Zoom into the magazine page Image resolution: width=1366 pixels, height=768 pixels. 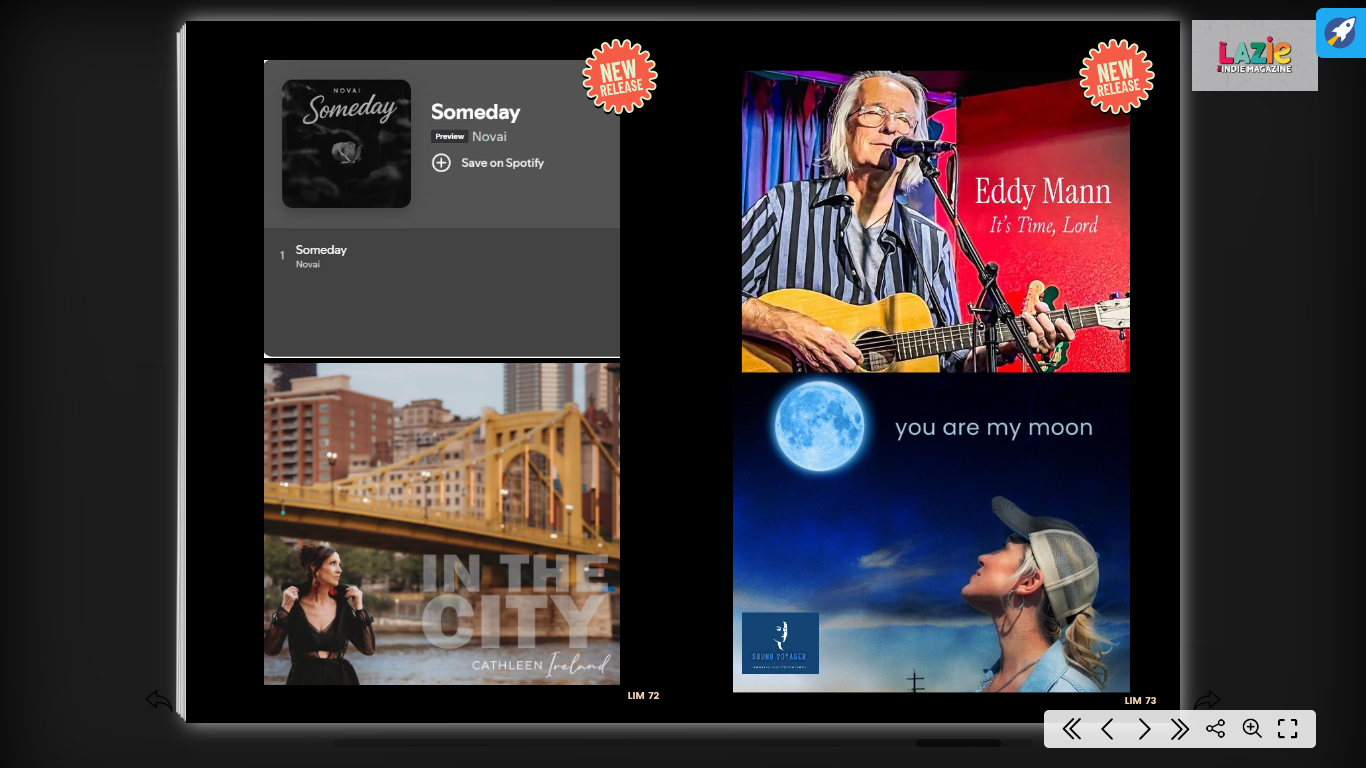1251,729
